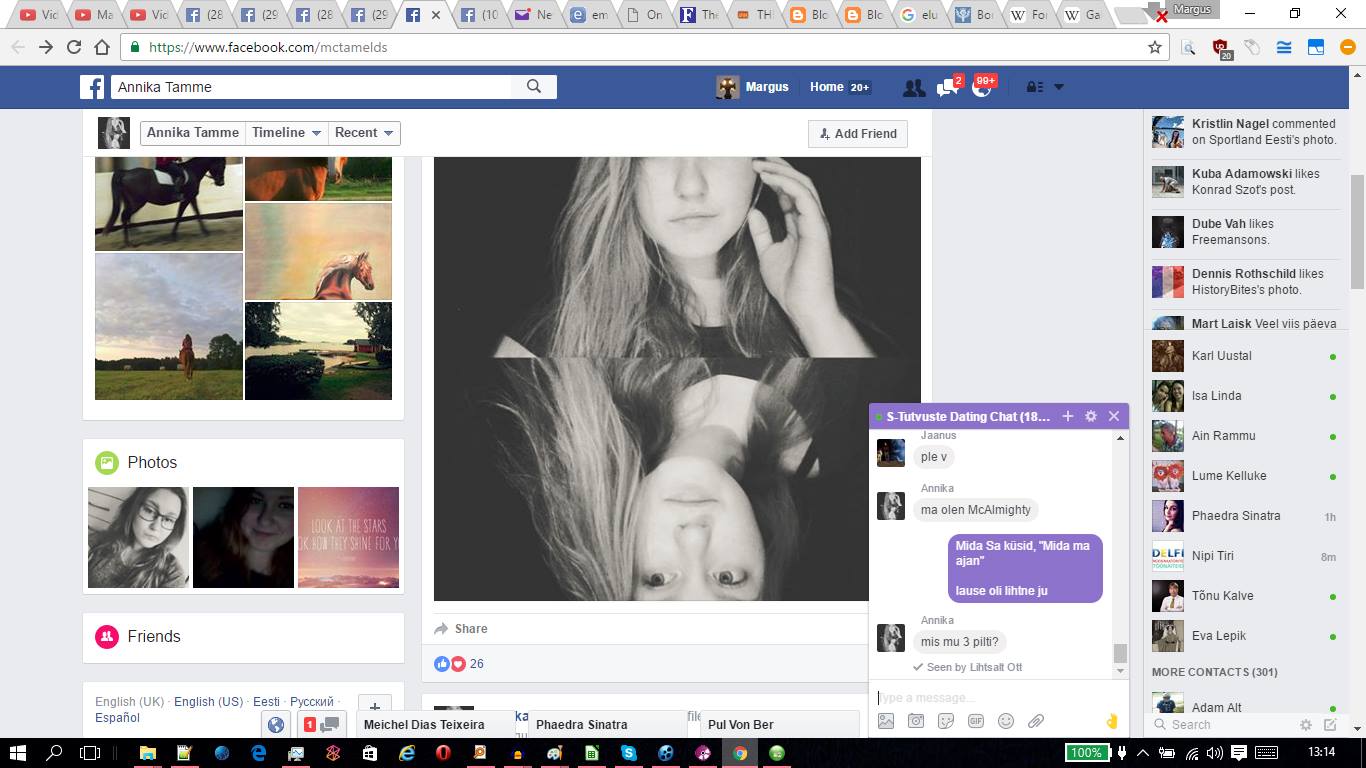The image size is (1366, 768).
Task: Open Facebook friend requests icon
Action: click(913, 88)
